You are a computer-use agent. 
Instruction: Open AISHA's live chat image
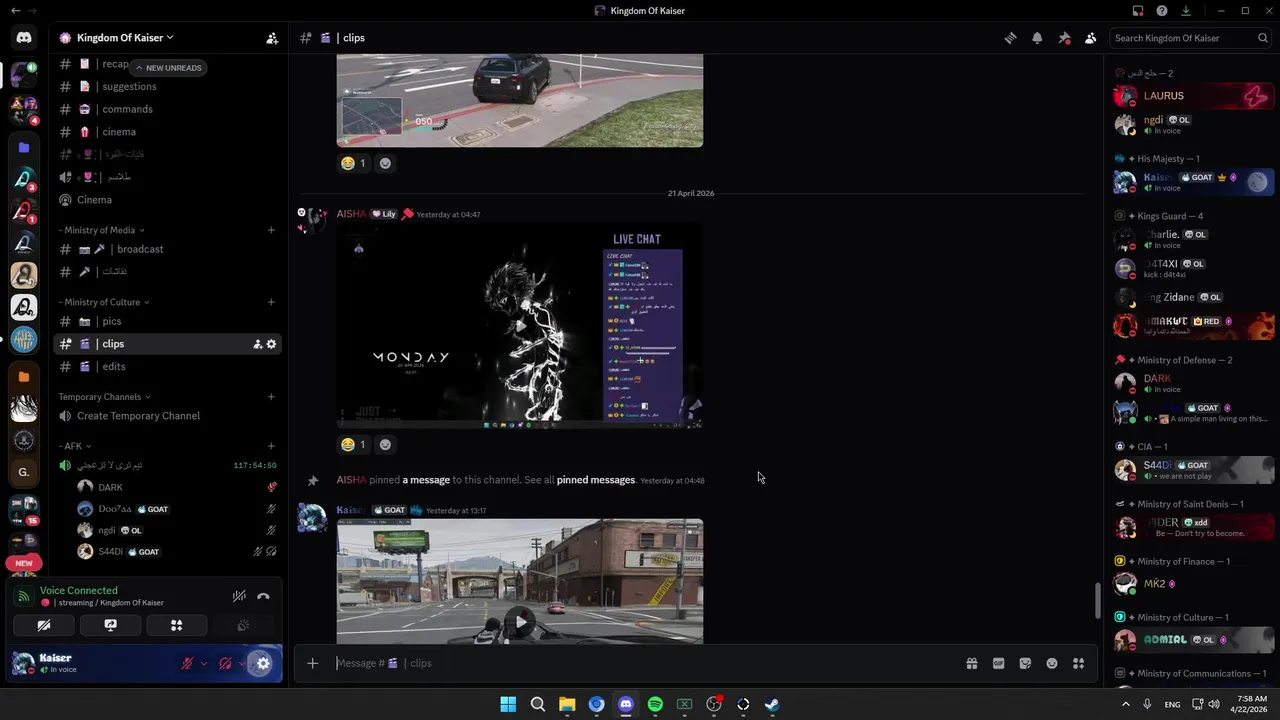pyautogui.click(x=520, y=326)
